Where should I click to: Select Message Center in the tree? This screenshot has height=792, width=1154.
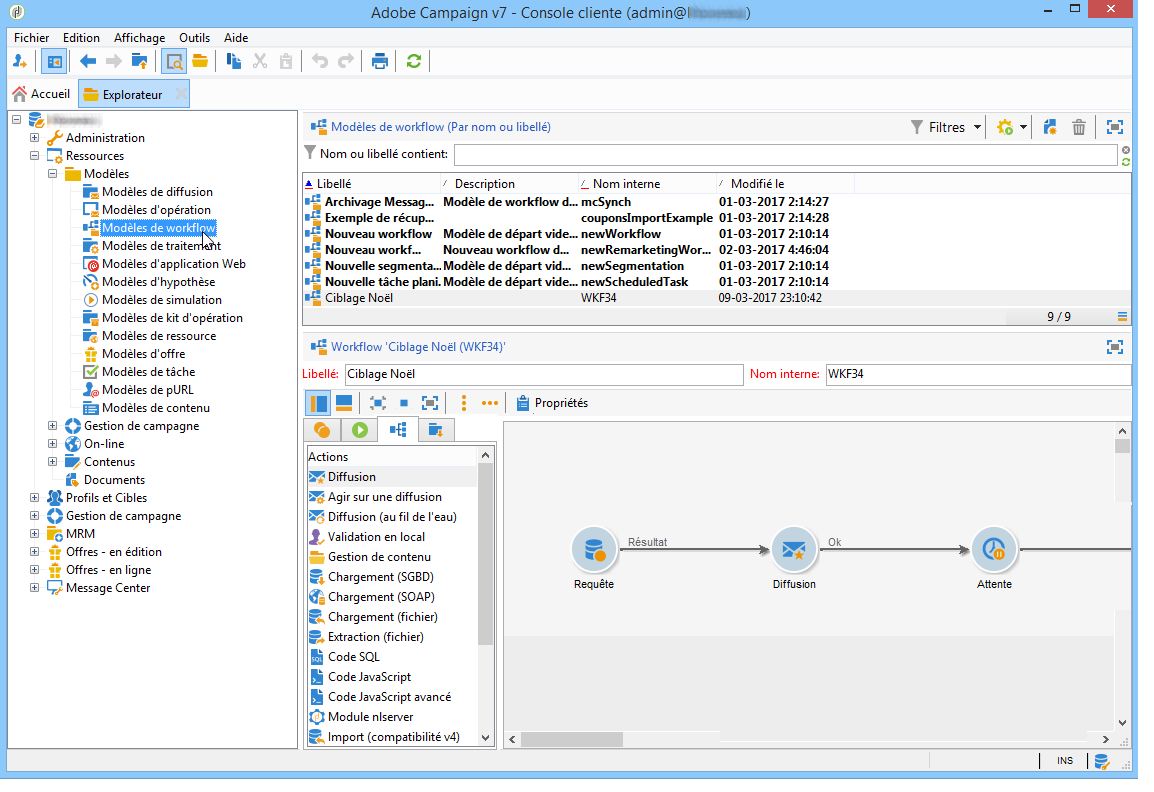(x=107, y=588)
